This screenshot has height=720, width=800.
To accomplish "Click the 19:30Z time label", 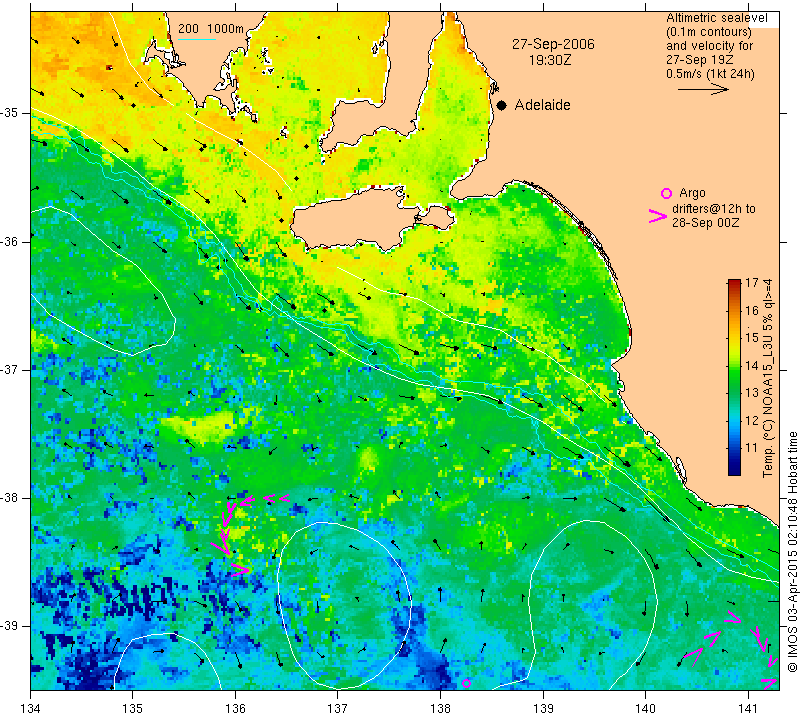I will pyautogui.click(x=550, y=61).
